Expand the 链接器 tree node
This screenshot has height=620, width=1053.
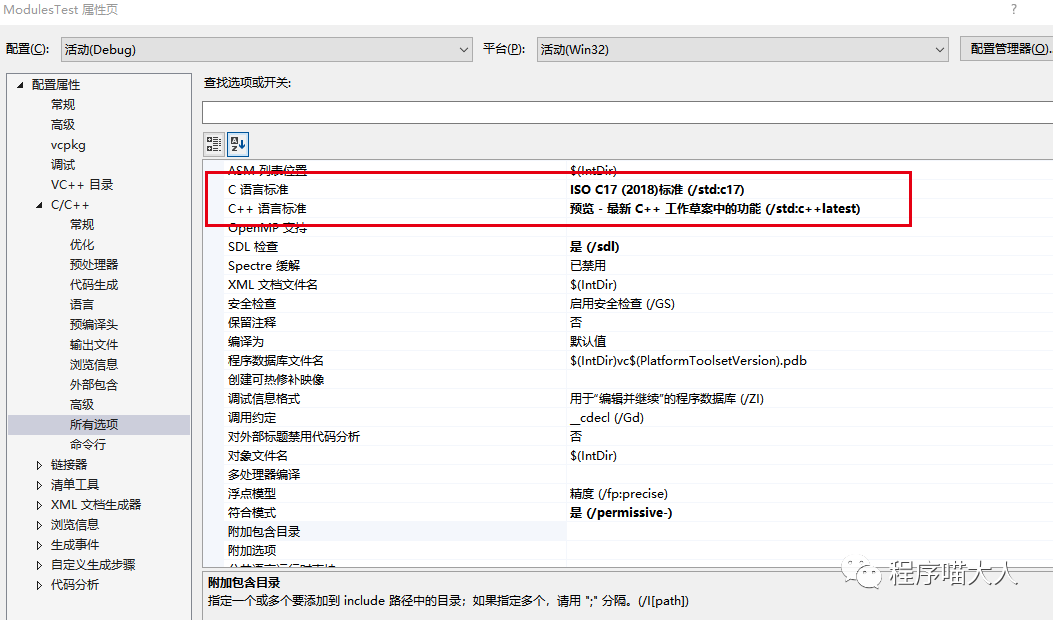39,464
